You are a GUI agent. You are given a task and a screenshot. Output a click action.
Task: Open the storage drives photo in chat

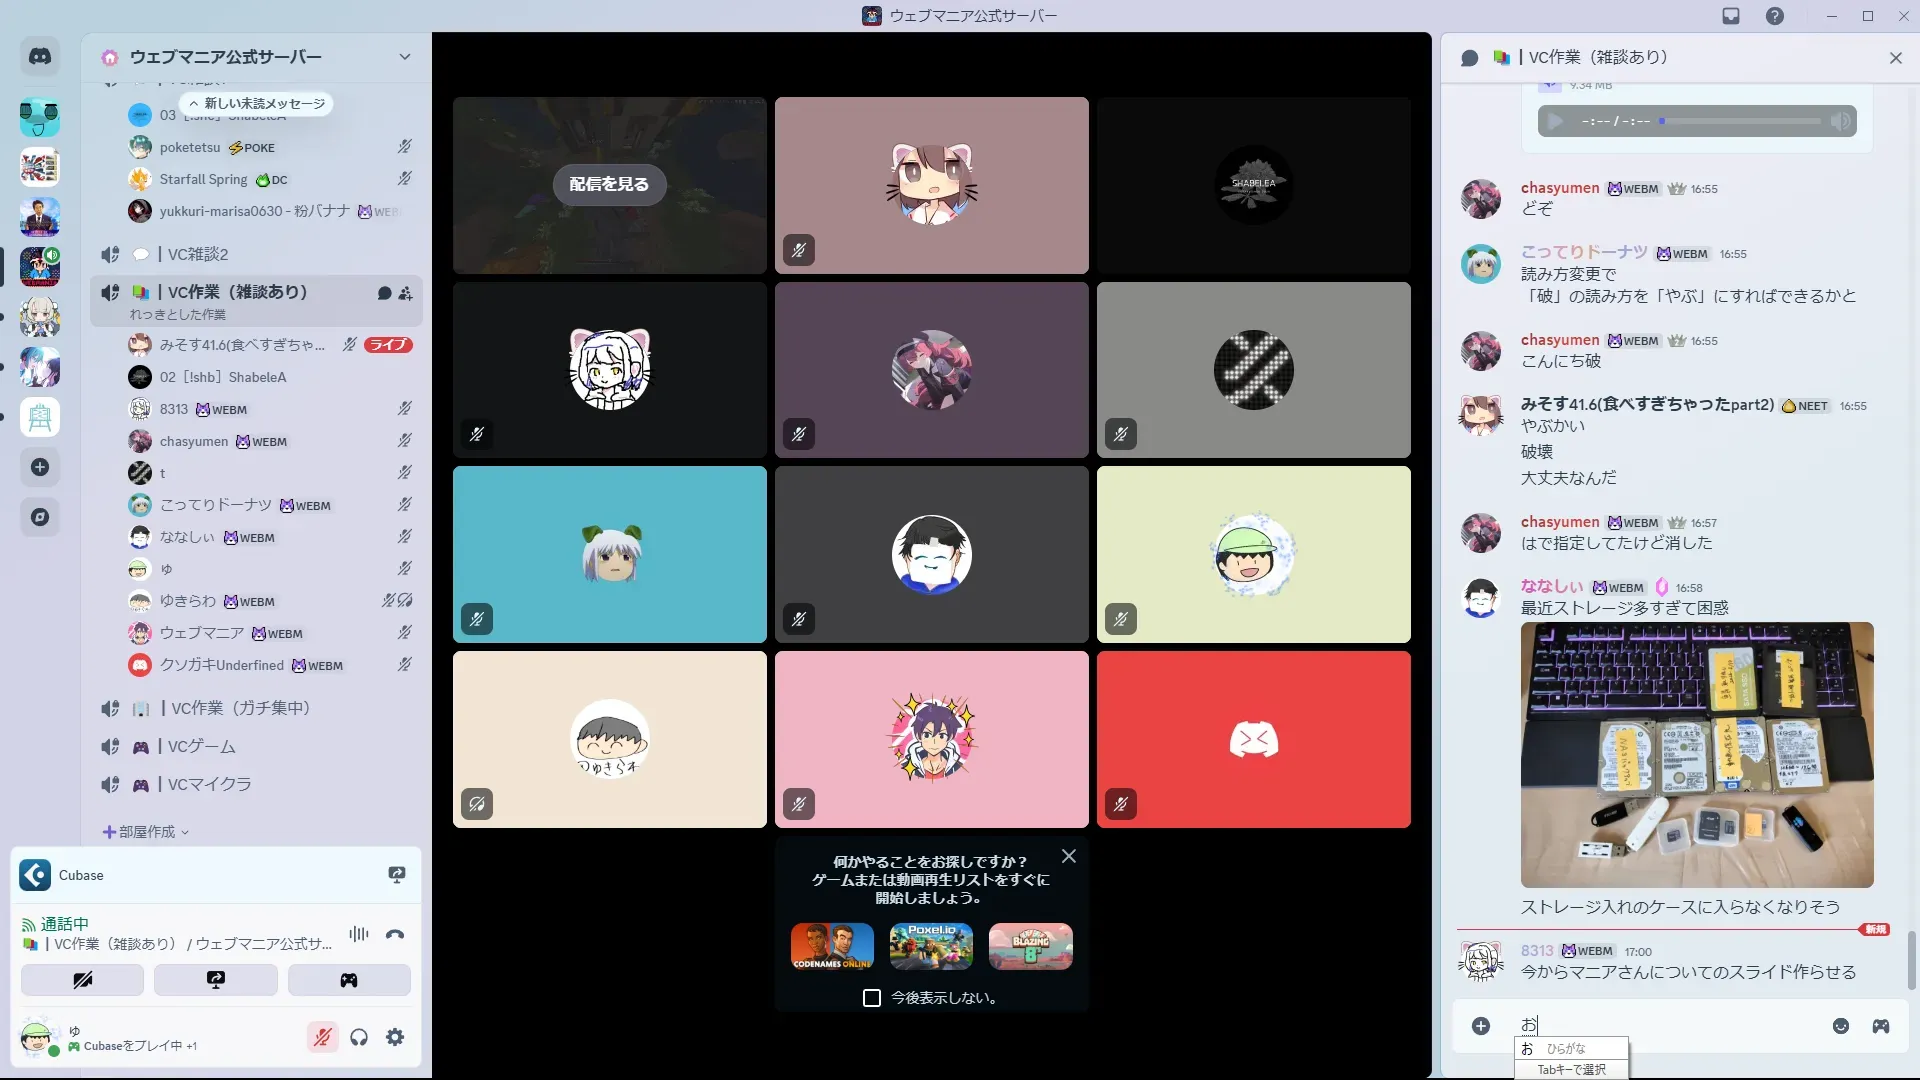(x=1696, y=755)
